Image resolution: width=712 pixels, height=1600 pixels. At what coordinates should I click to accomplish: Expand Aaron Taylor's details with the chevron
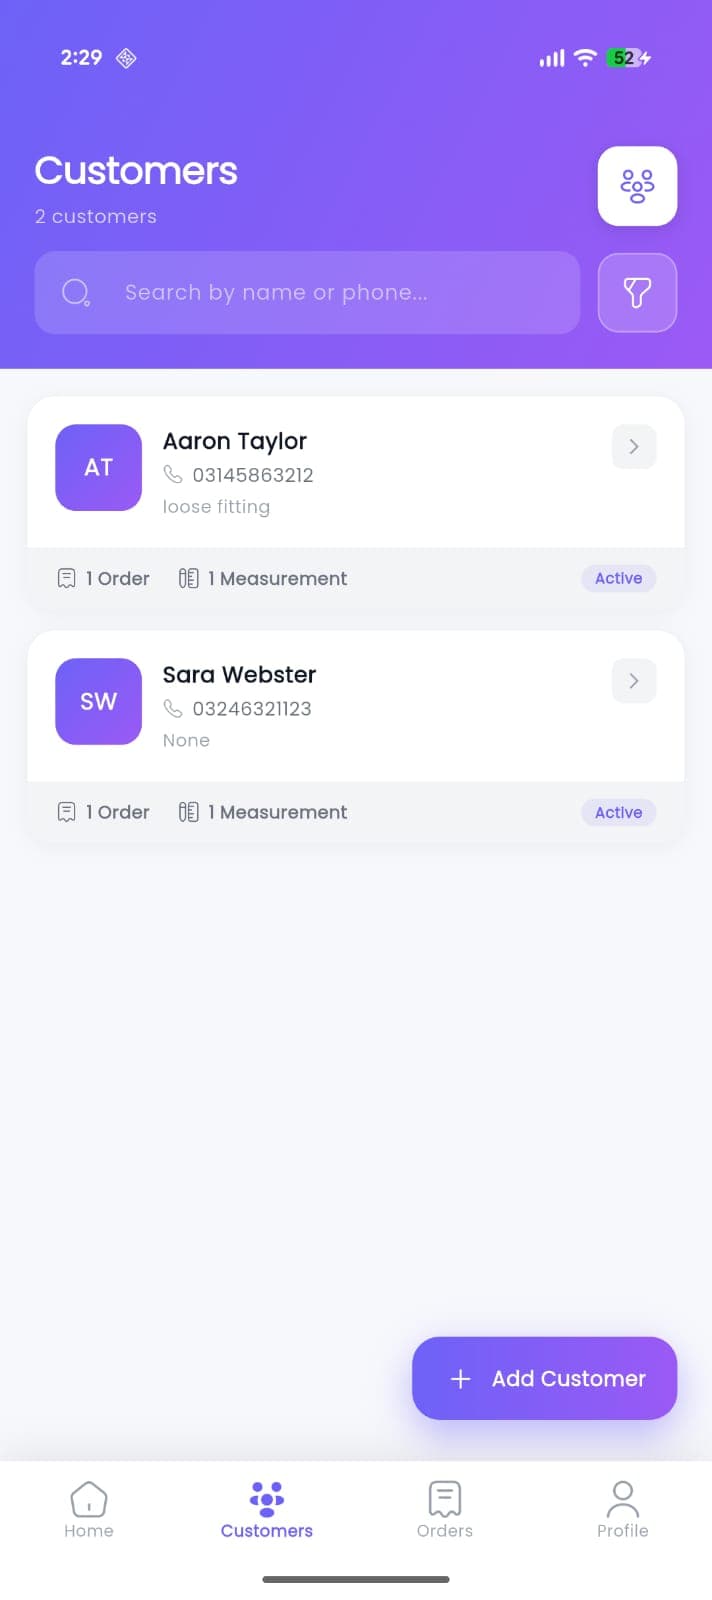click(633, 446)
